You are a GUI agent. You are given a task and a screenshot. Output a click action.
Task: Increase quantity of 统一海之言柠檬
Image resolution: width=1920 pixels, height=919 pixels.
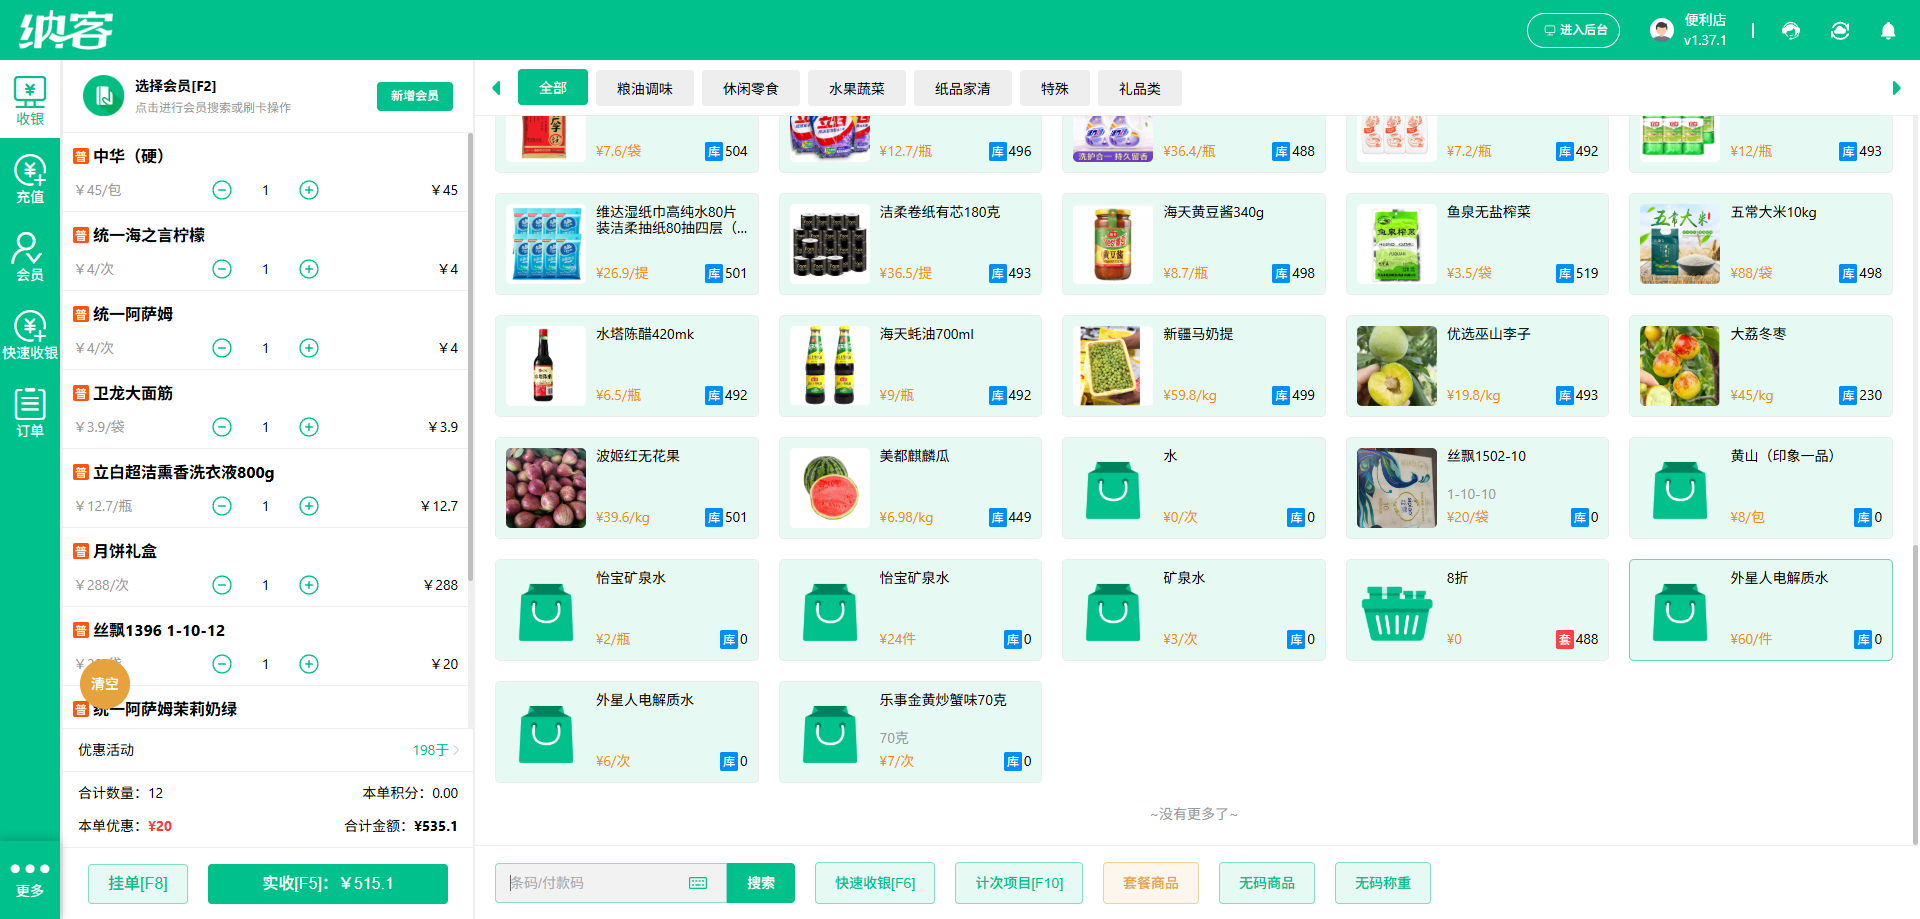(309, 269)
